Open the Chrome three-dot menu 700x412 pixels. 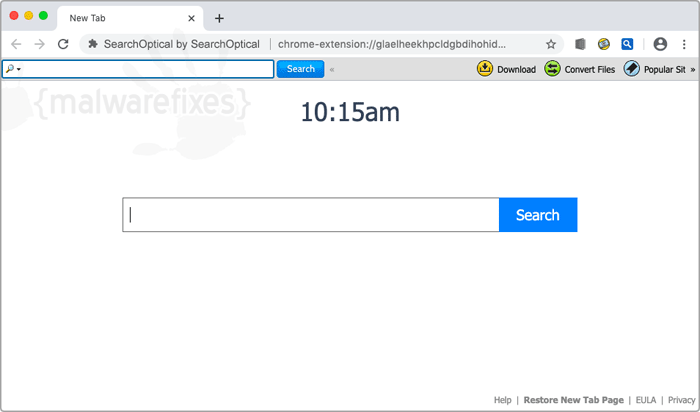pyautogui.click(x=684, y=44)
